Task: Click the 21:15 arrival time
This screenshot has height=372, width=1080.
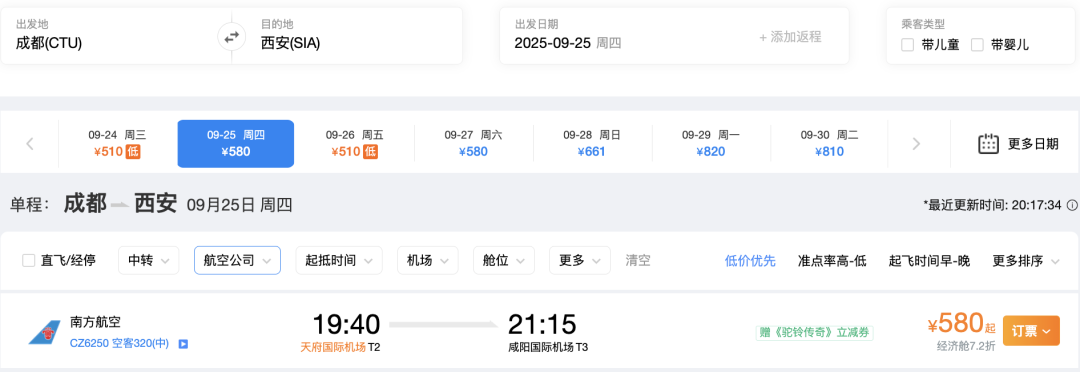Action: 542,324
